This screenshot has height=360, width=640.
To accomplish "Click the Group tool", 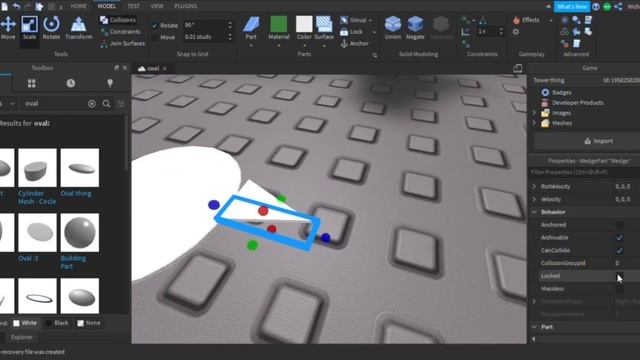I will click(353, 20).
